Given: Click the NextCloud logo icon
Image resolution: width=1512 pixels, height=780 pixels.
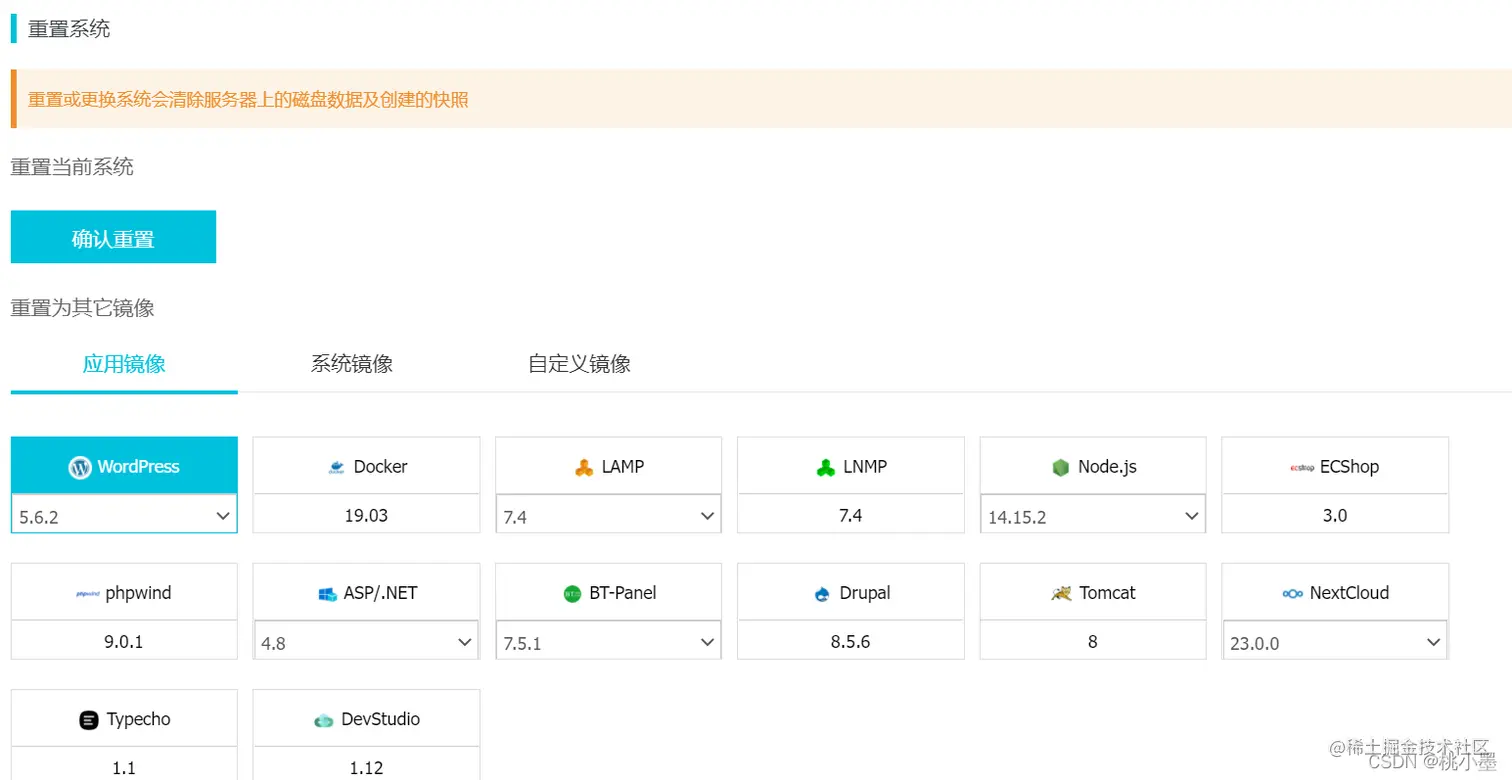Looking at the screenshot, I should (1292, 594).
